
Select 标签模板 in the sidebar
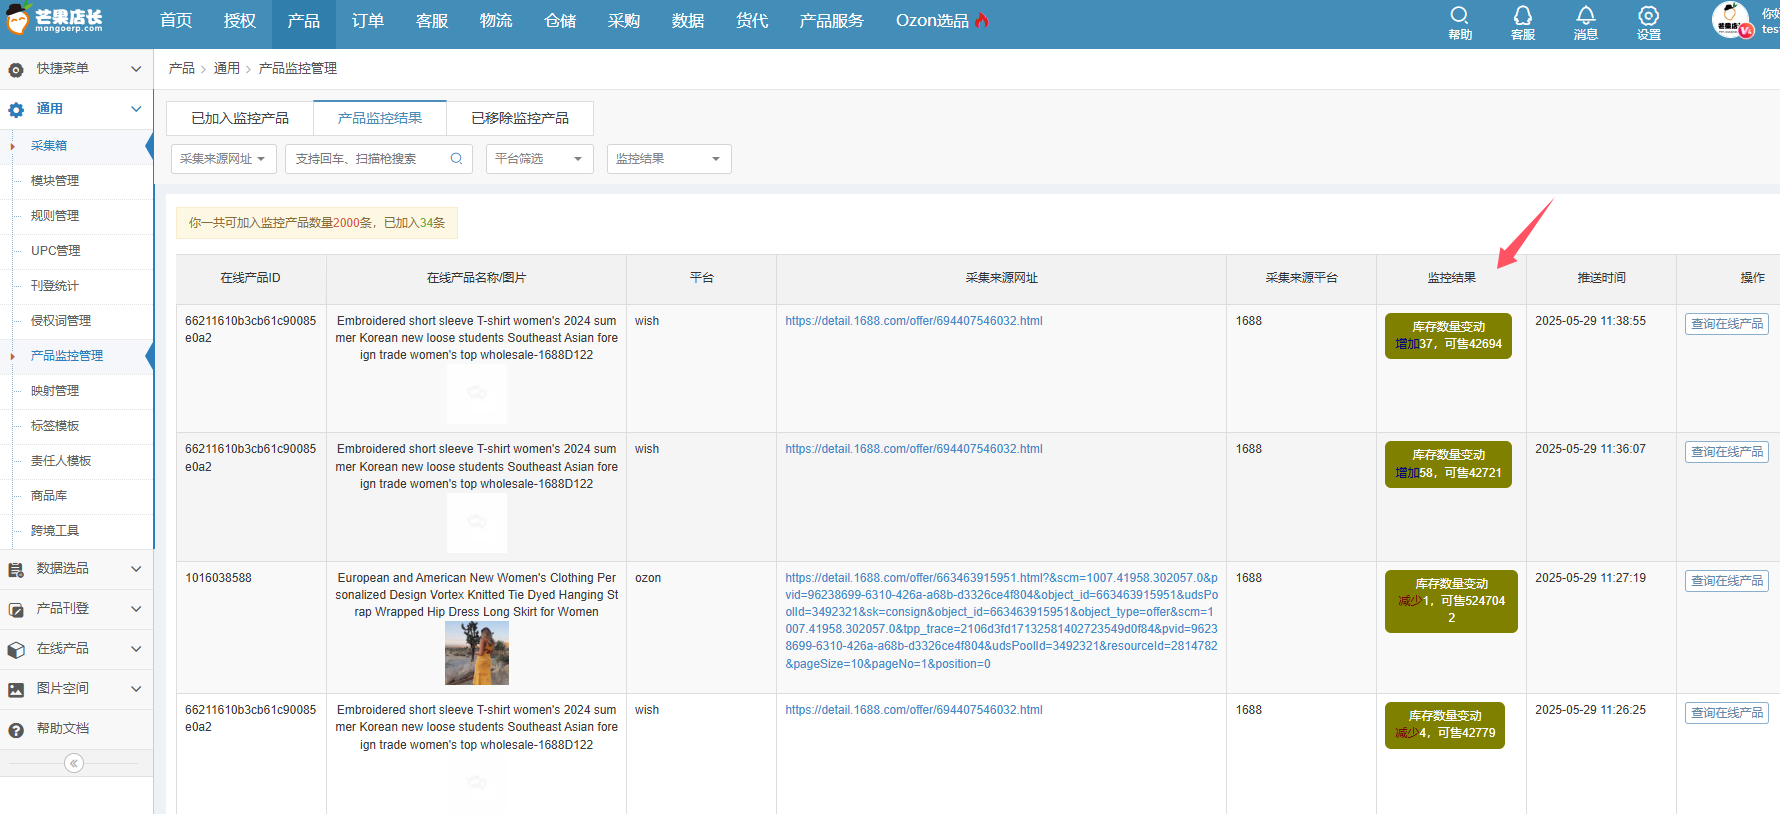tap(55, 426)
